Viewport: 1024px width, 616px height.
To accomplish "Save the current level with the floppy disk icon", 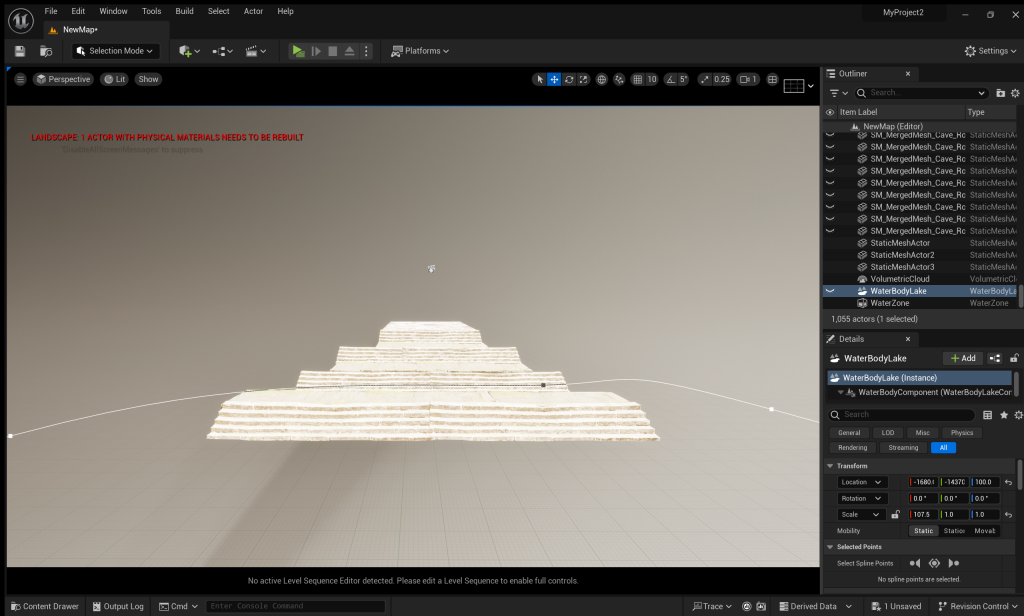I will (x=20, y=51).
